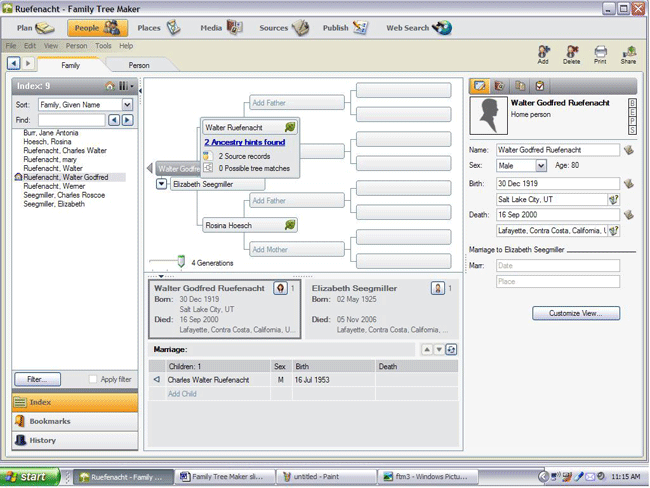Open the Sources workspace

284,28
